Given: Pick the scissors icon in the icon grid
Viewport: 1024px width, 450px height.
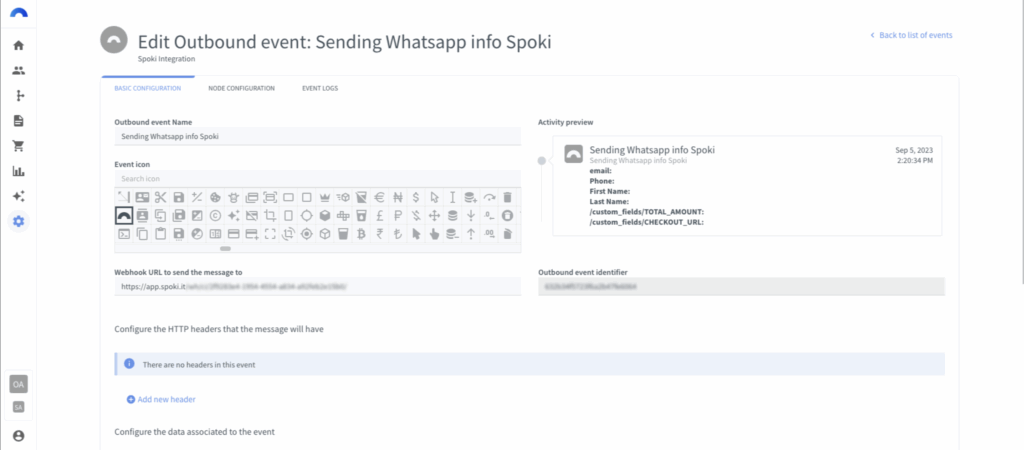Looking at the screenshot, I should tap(160, 197).
